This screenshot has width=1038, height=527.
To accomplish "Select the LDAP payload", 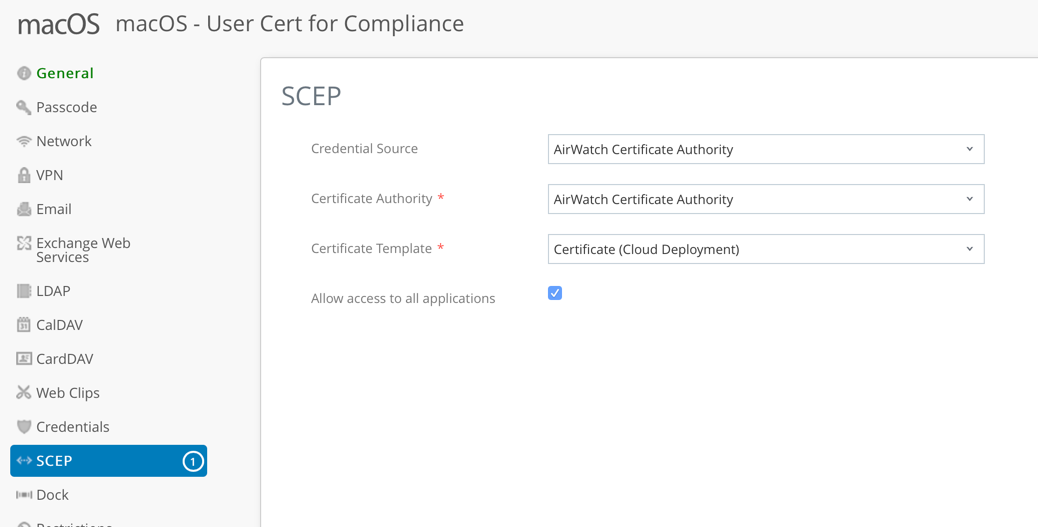I will click(53, 291).
